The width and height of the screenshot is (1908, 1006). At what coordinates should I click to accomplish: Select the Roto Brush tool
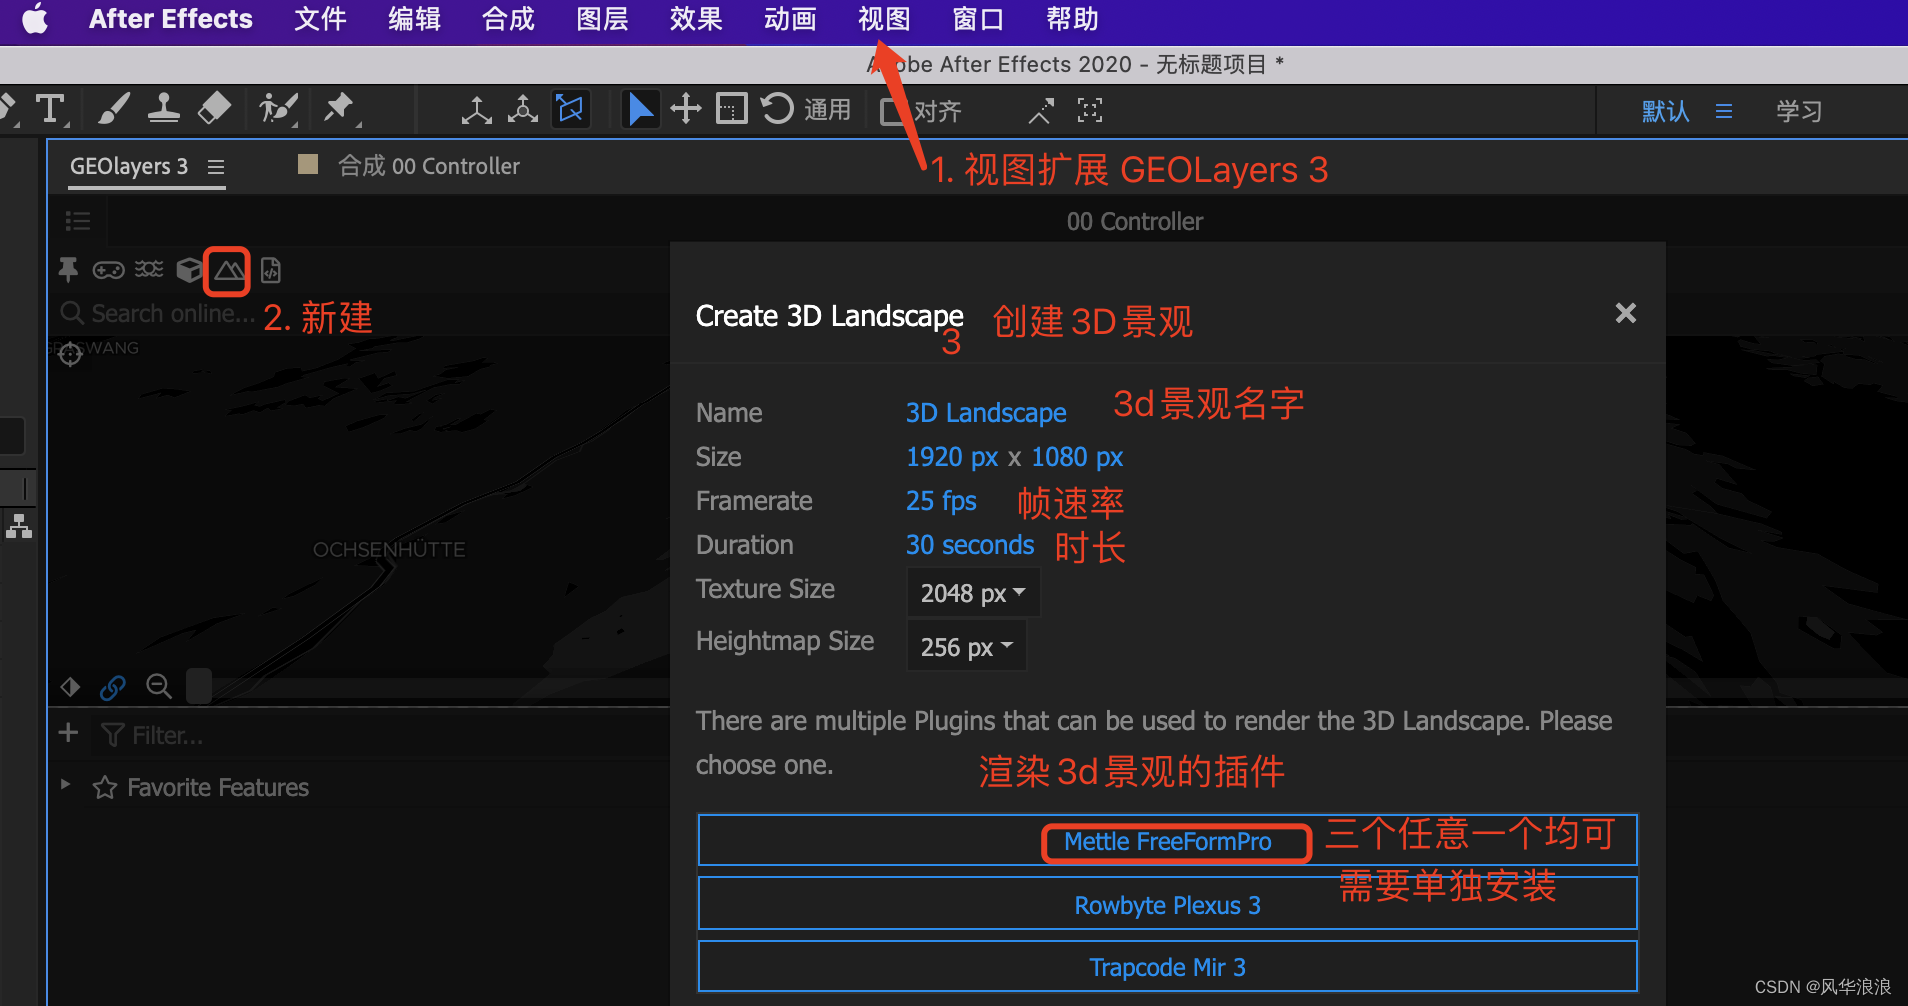click(x=278, y=108)
